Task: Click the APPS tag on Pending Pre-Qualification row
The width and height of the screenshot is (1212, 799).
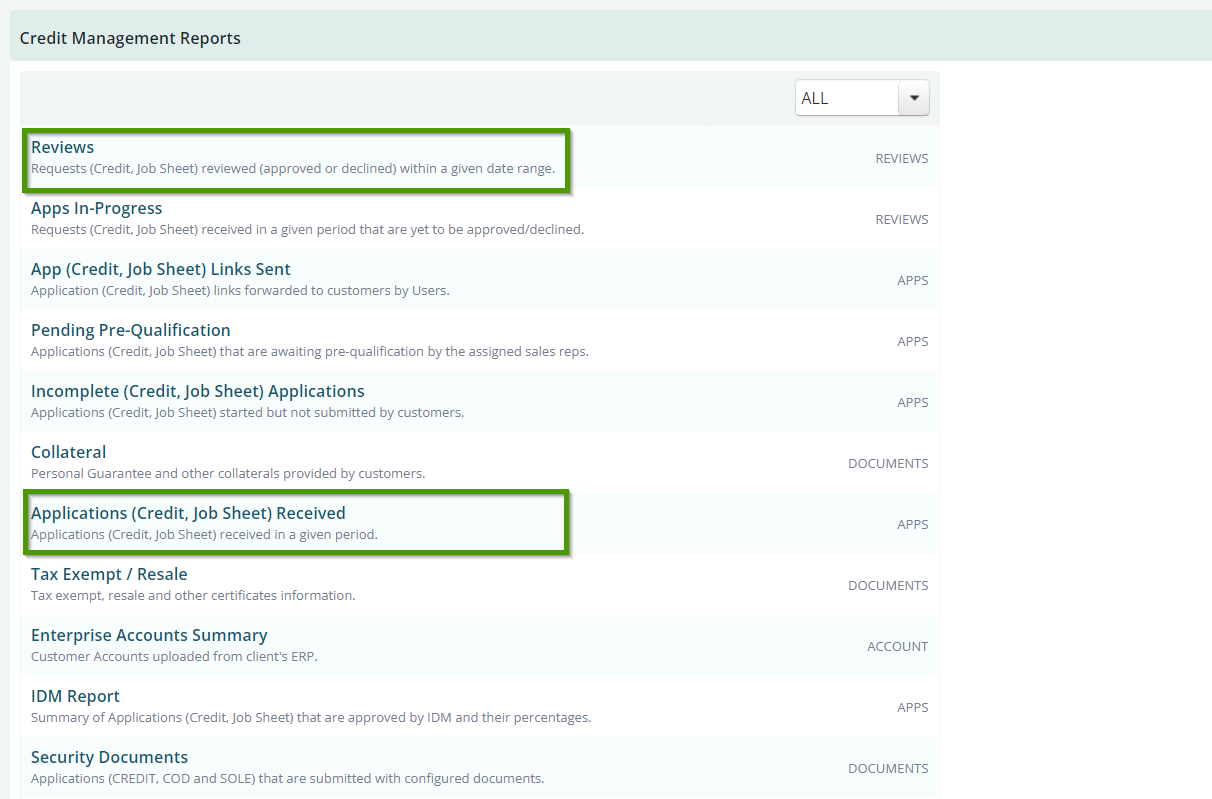Action: click(x=913, y=341)
